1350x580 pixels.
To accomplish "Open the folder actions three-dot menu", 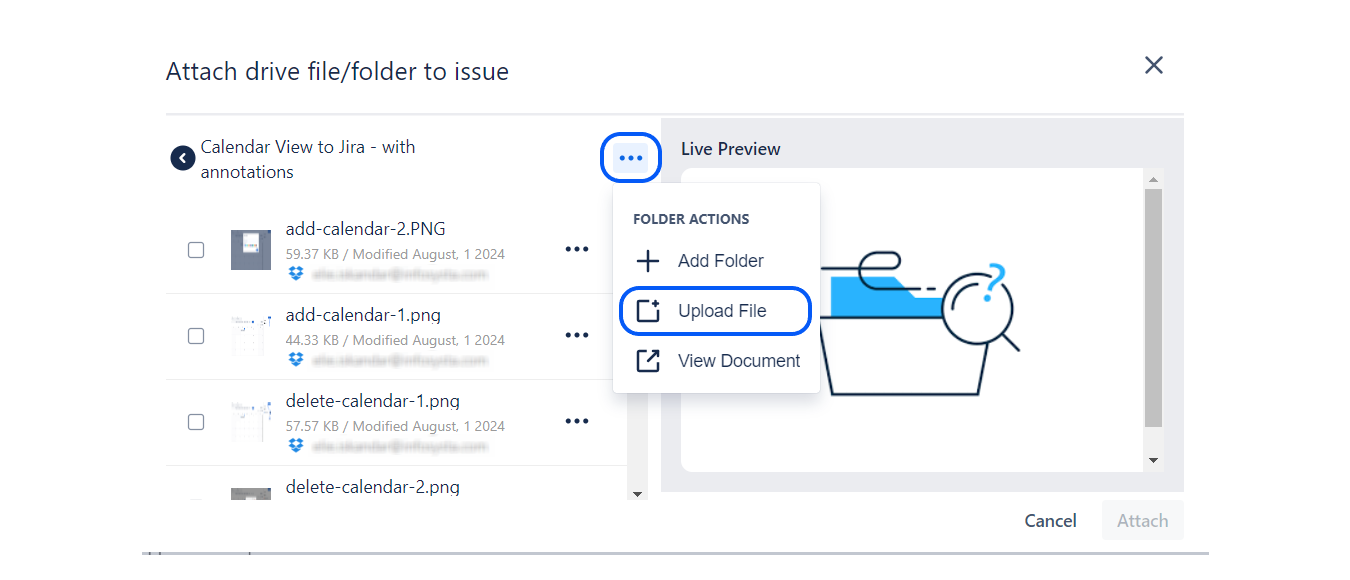I will tap(630, 158).
